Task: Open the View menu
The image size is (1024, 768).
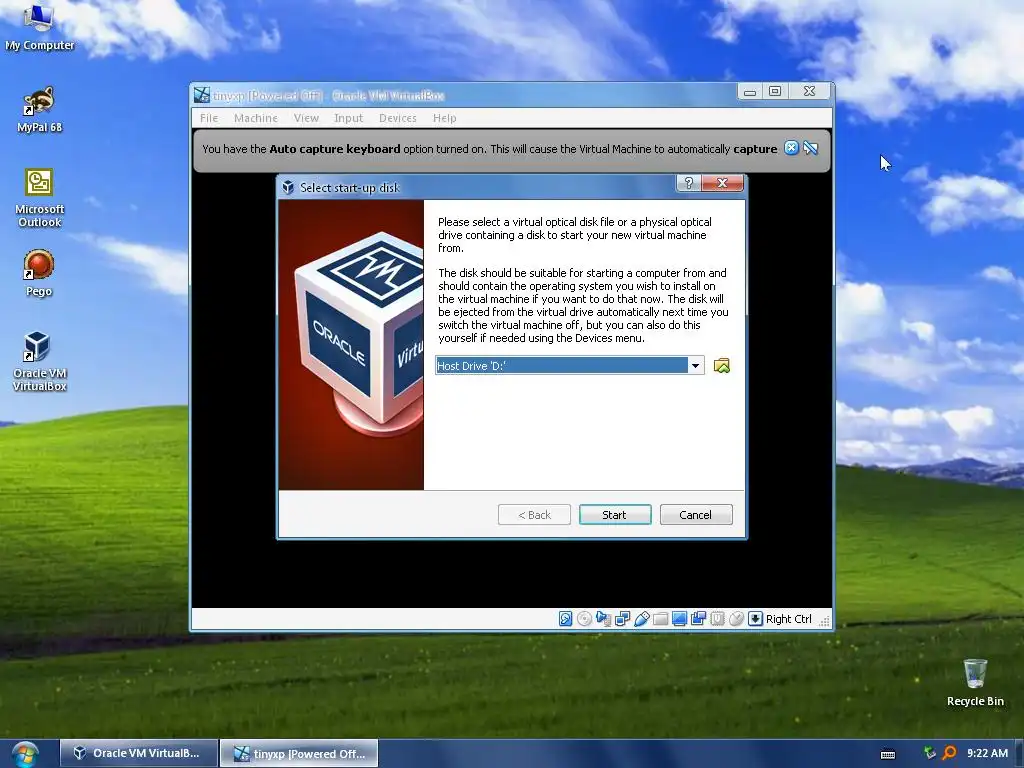Action: (x=306, y=118)
